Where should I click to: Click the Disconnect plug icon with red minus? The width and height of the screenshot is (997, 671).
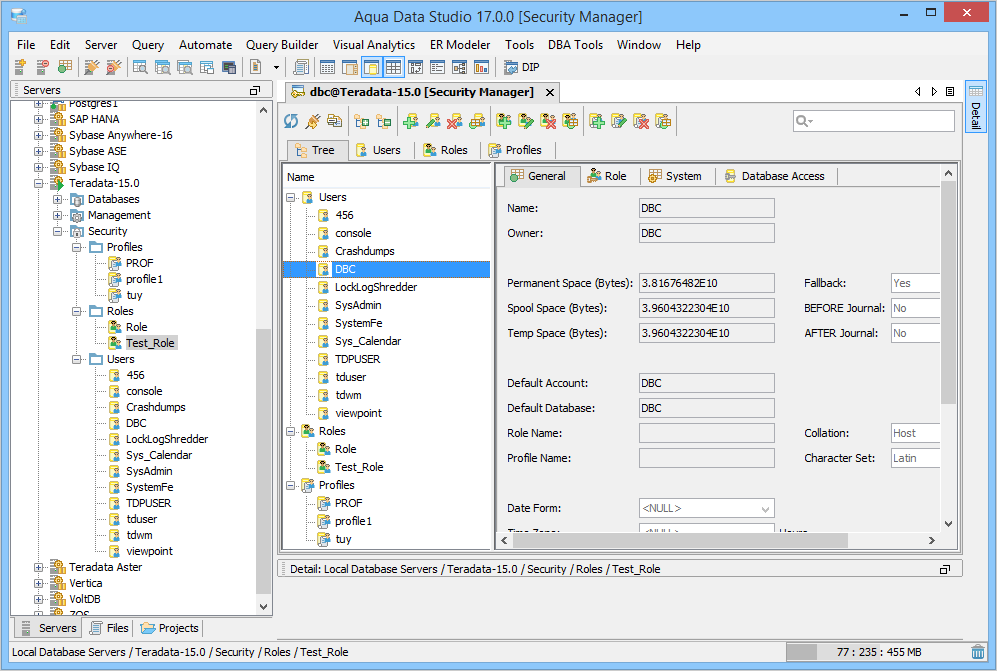(114, 67)
